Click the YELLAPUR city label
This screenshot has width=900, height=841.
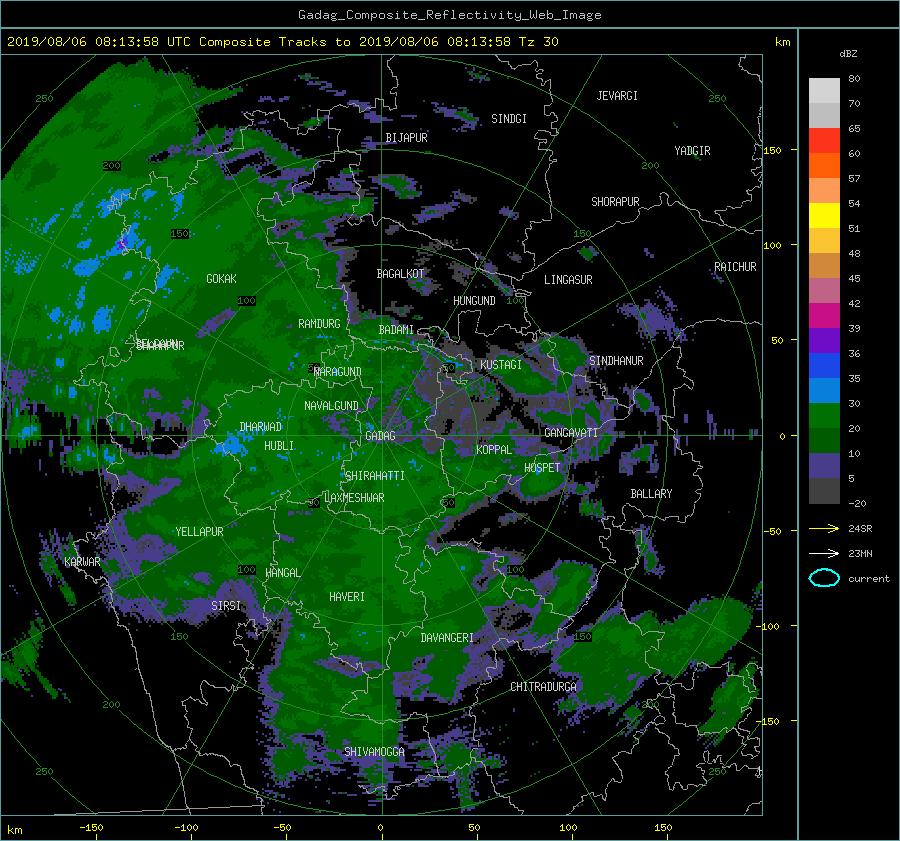199,532
